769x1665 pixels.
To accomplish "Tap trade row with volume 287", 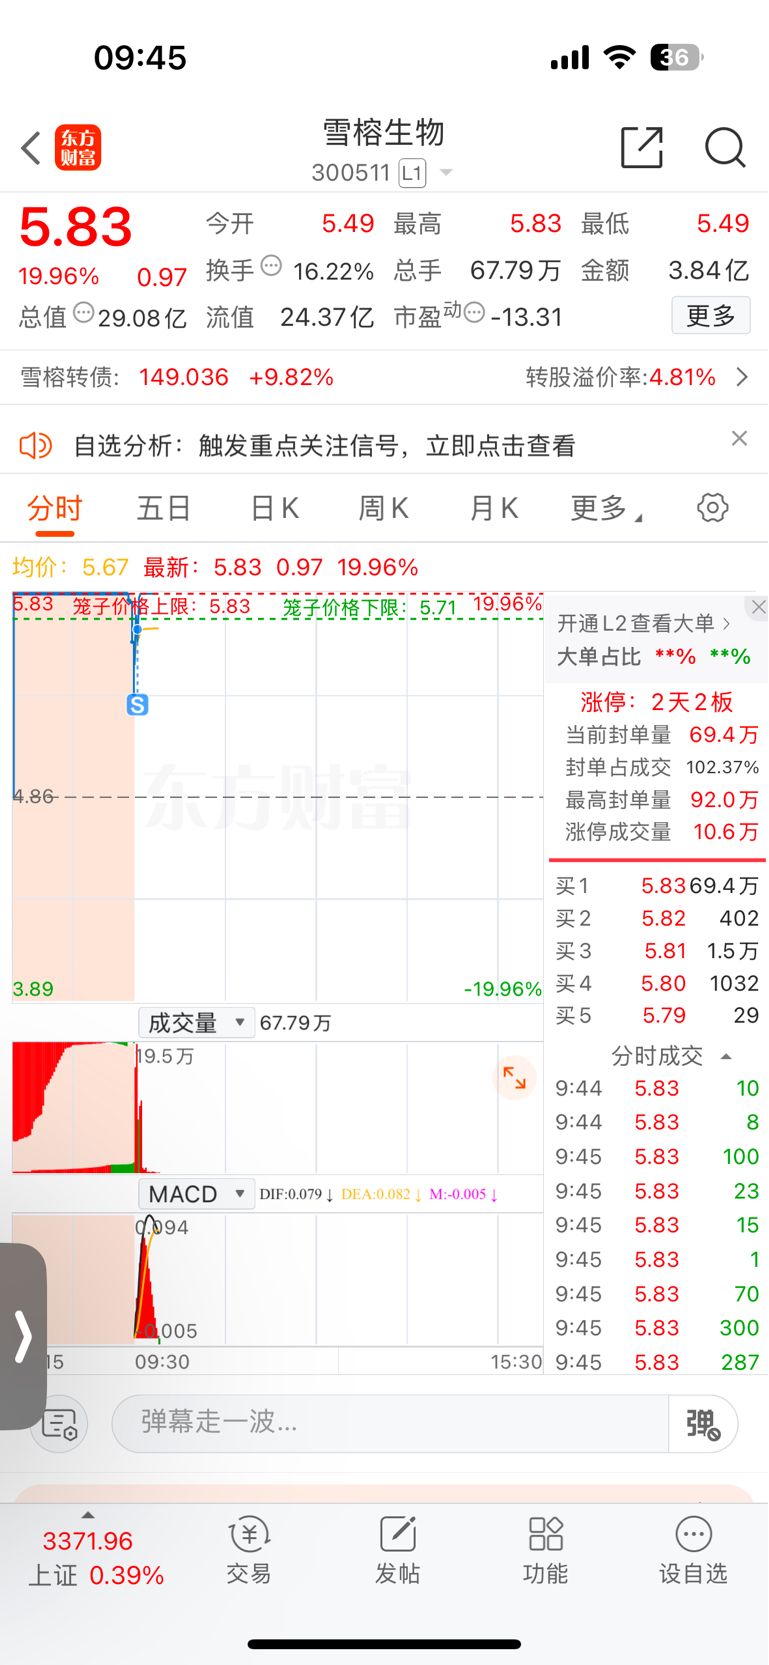I will (657, 1362).
